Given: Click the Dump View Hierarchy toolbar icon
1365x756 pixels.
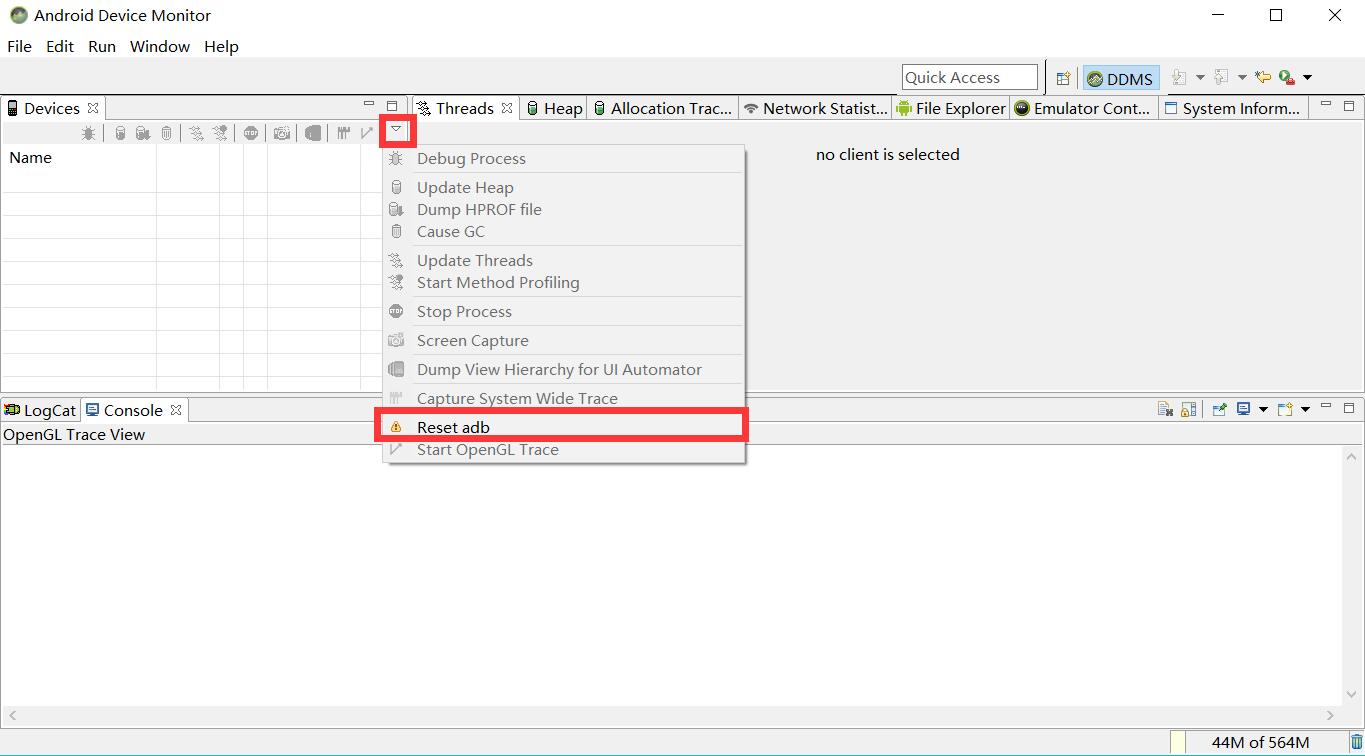Looking at the screenshot, I should [313, 133].
